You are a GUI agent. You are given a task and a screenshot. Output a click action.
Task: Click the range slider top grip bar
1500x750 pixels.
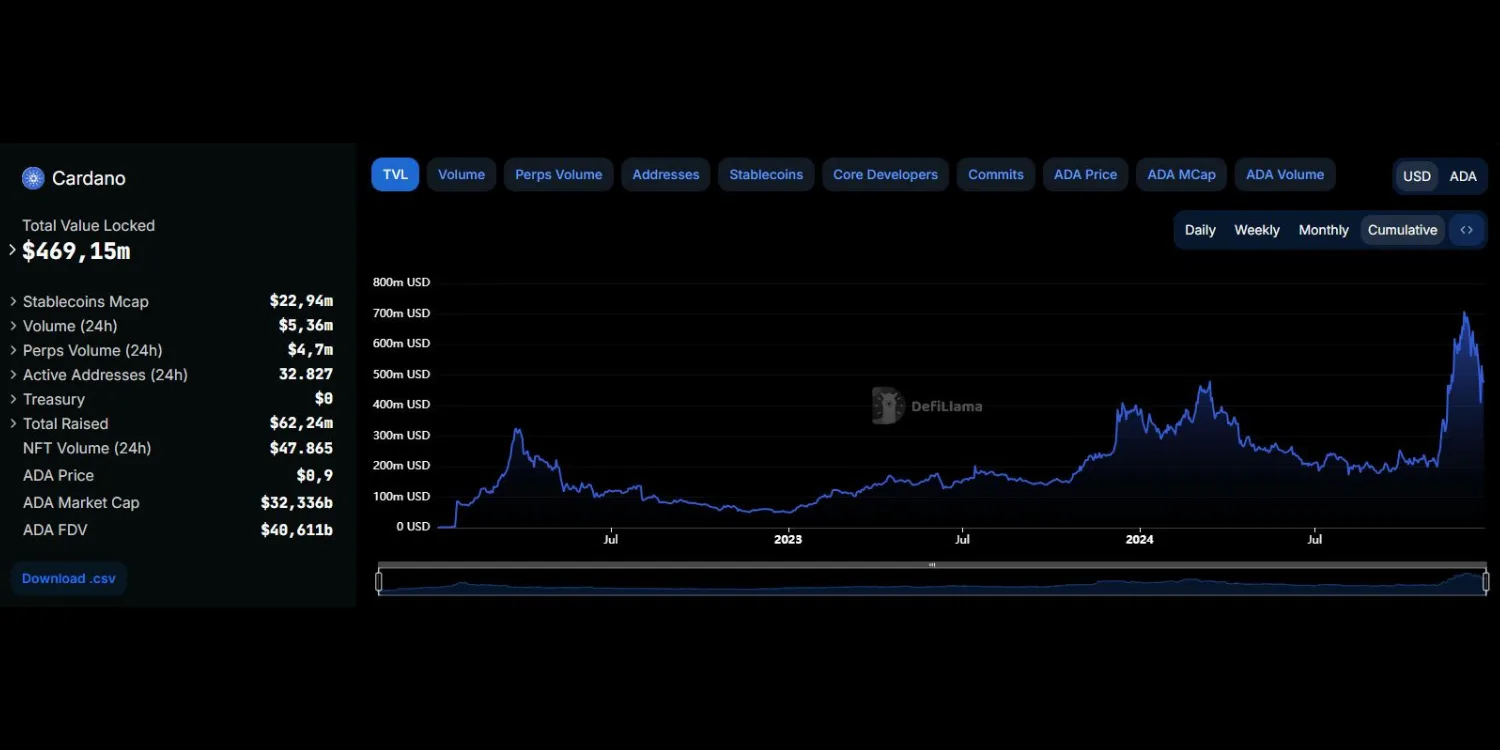932,565
